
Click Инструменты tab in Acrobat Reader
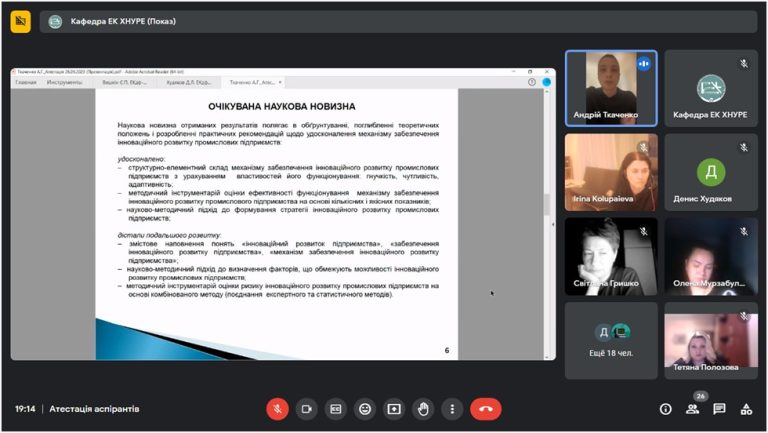click(x=64, y=82)
